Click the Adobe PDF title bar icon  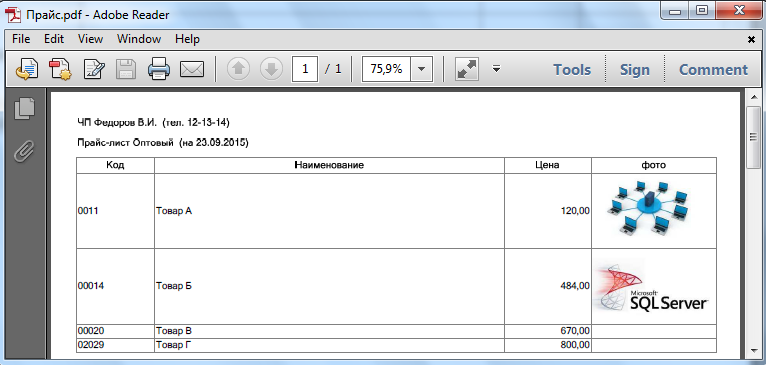pos(14,15)
